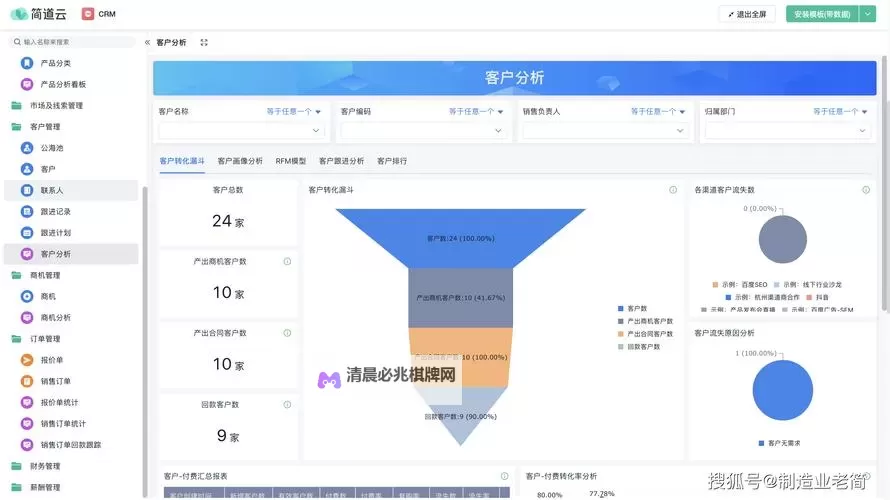Open 商机 form in sidebar
Viewport: 890px width, 500px height.
click(48, 296)
